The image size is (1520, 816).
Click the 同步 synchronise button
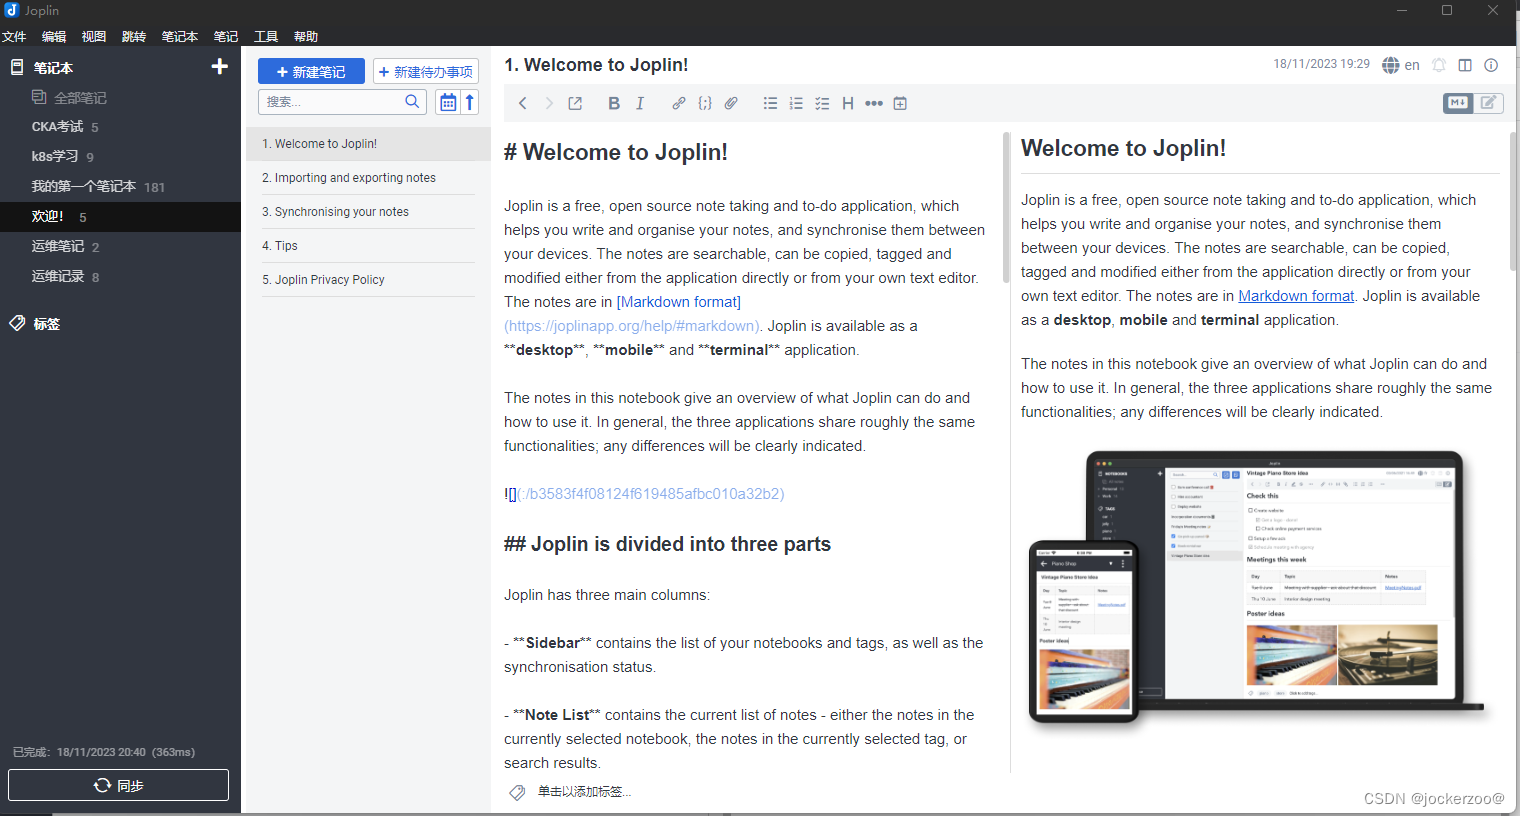118,785
